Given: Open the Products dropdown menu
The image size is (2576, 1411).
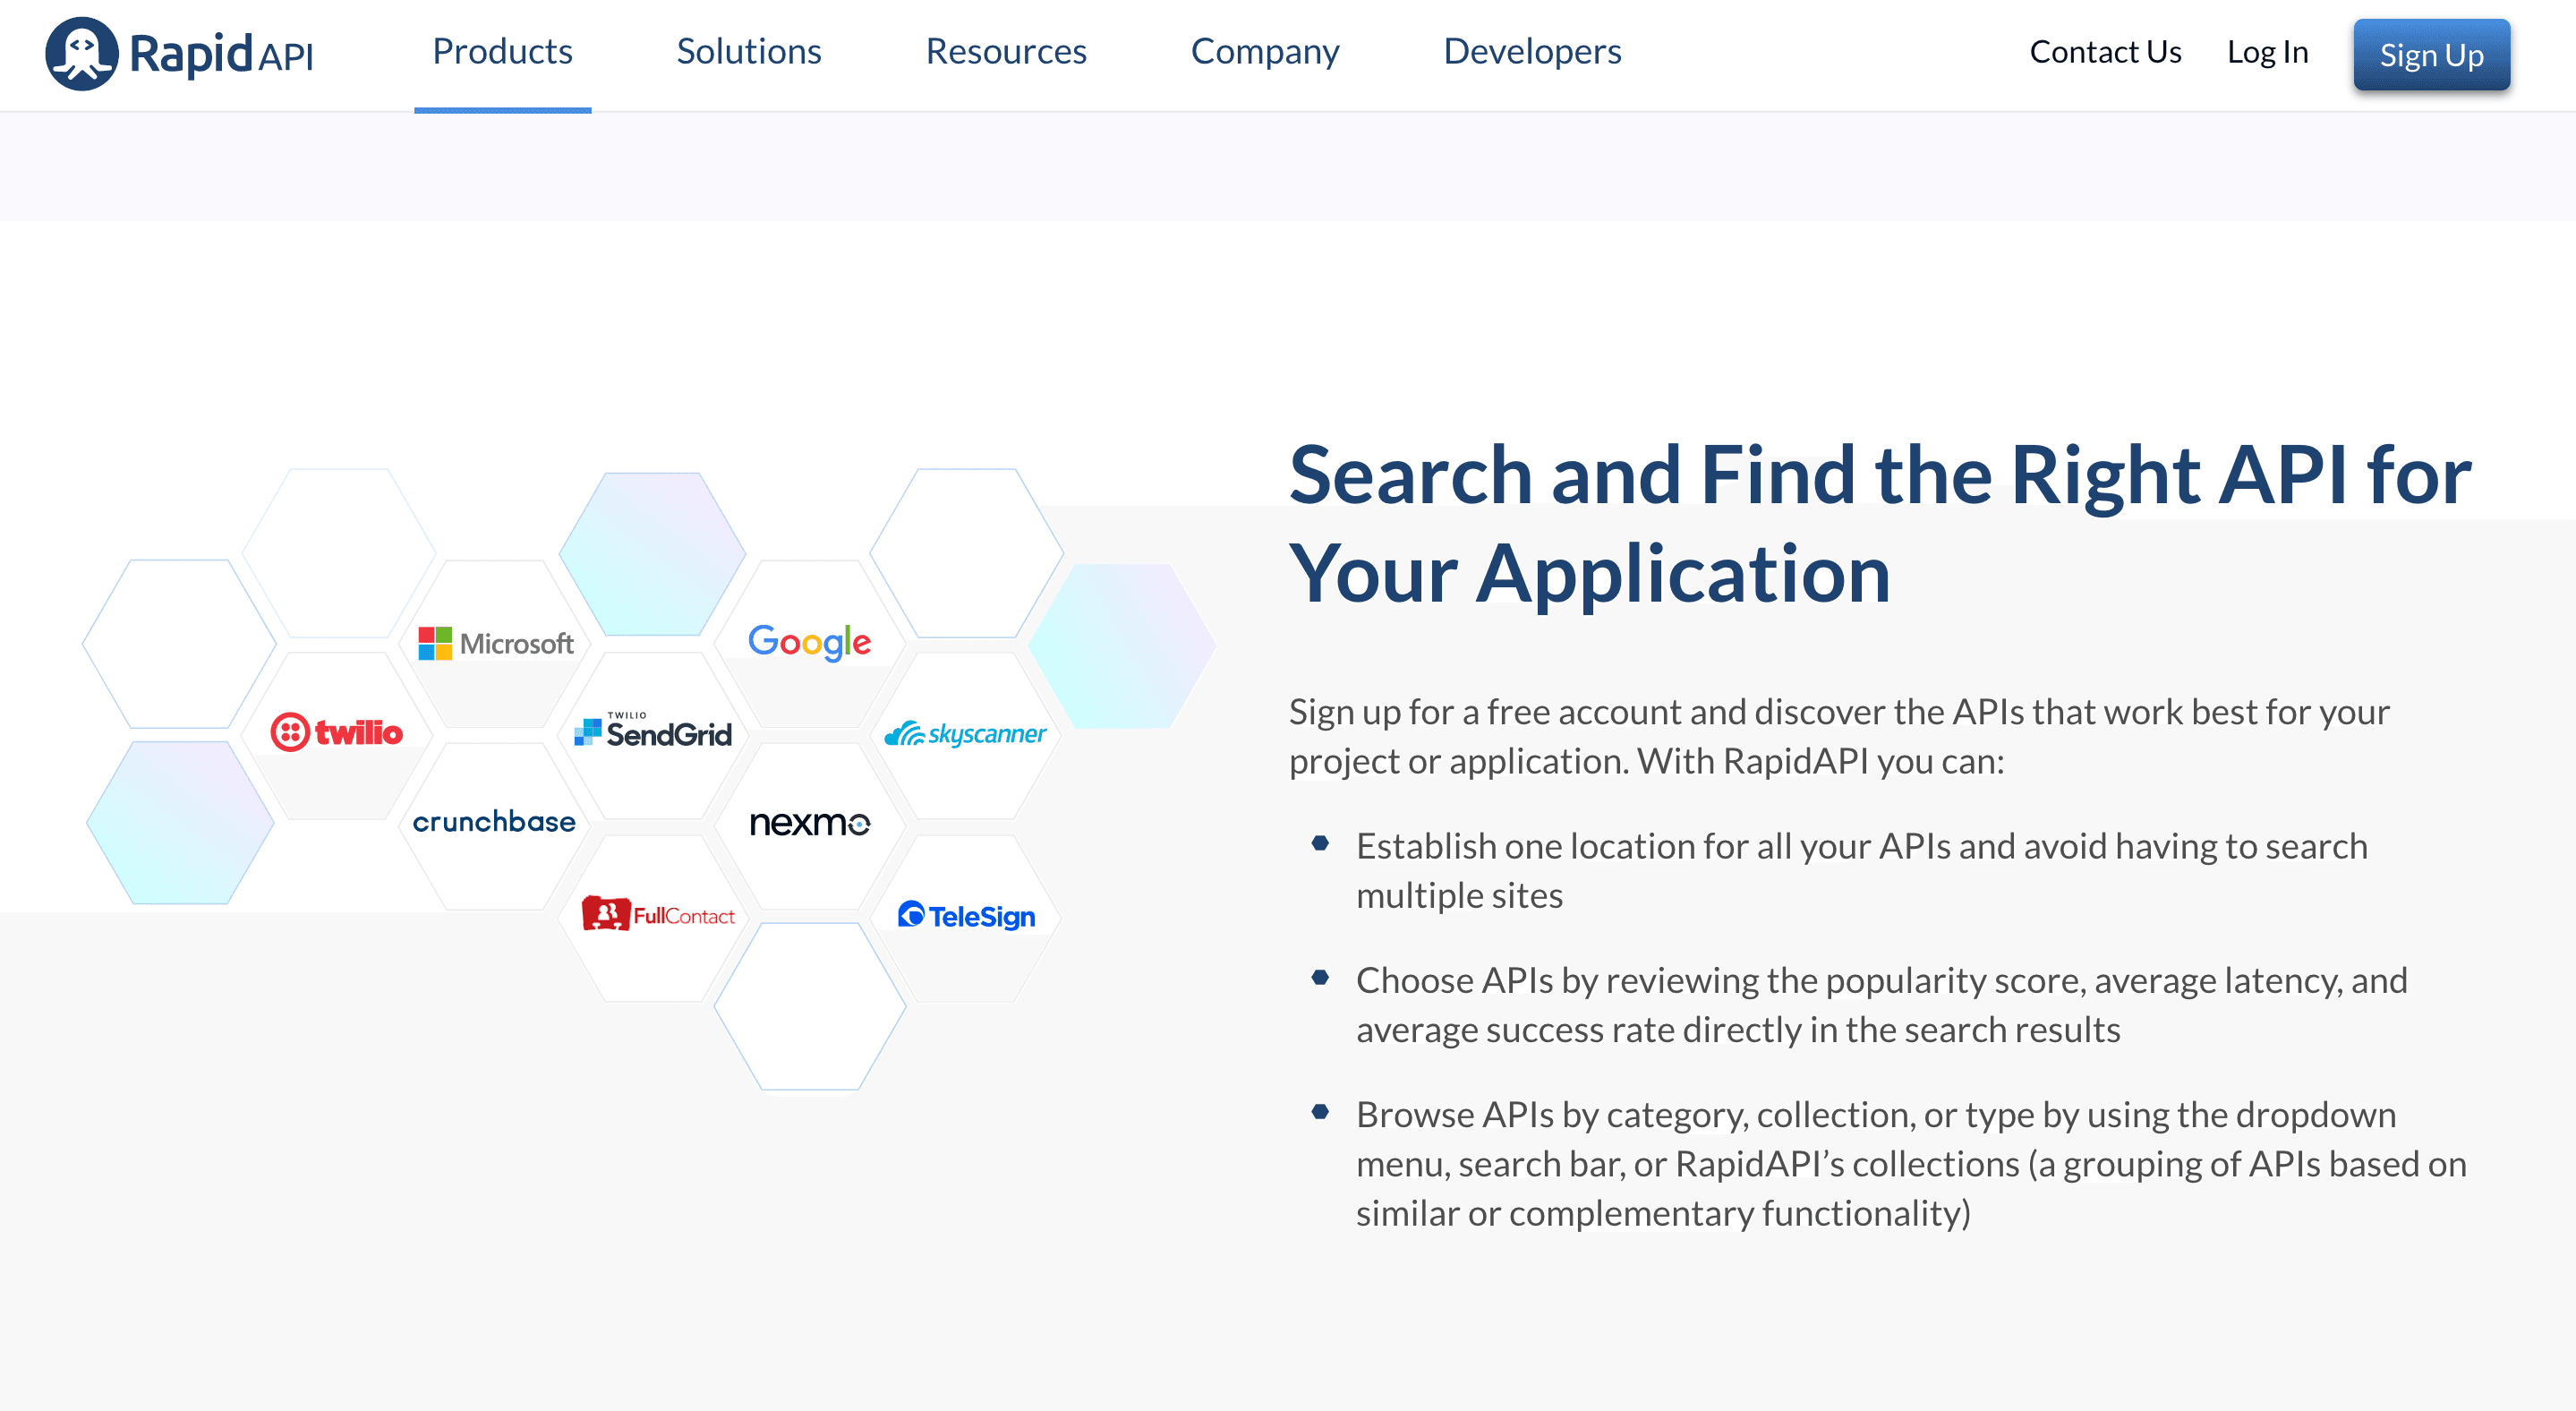Looking at the screenshot, I should pyautogui.click(x=502, y=50).
